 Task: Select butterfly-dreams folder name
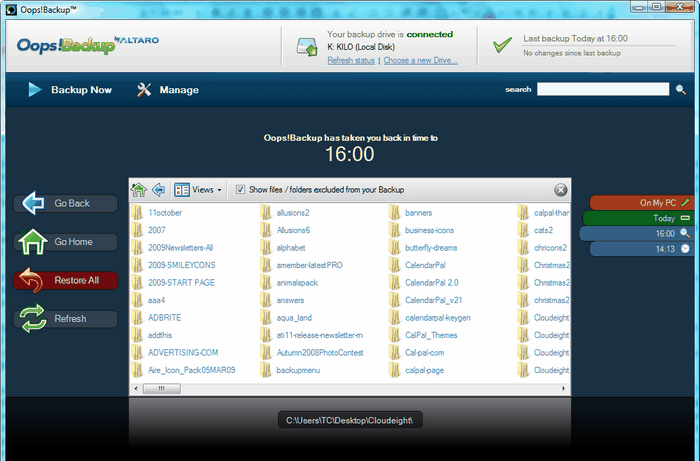pos(431,248)
